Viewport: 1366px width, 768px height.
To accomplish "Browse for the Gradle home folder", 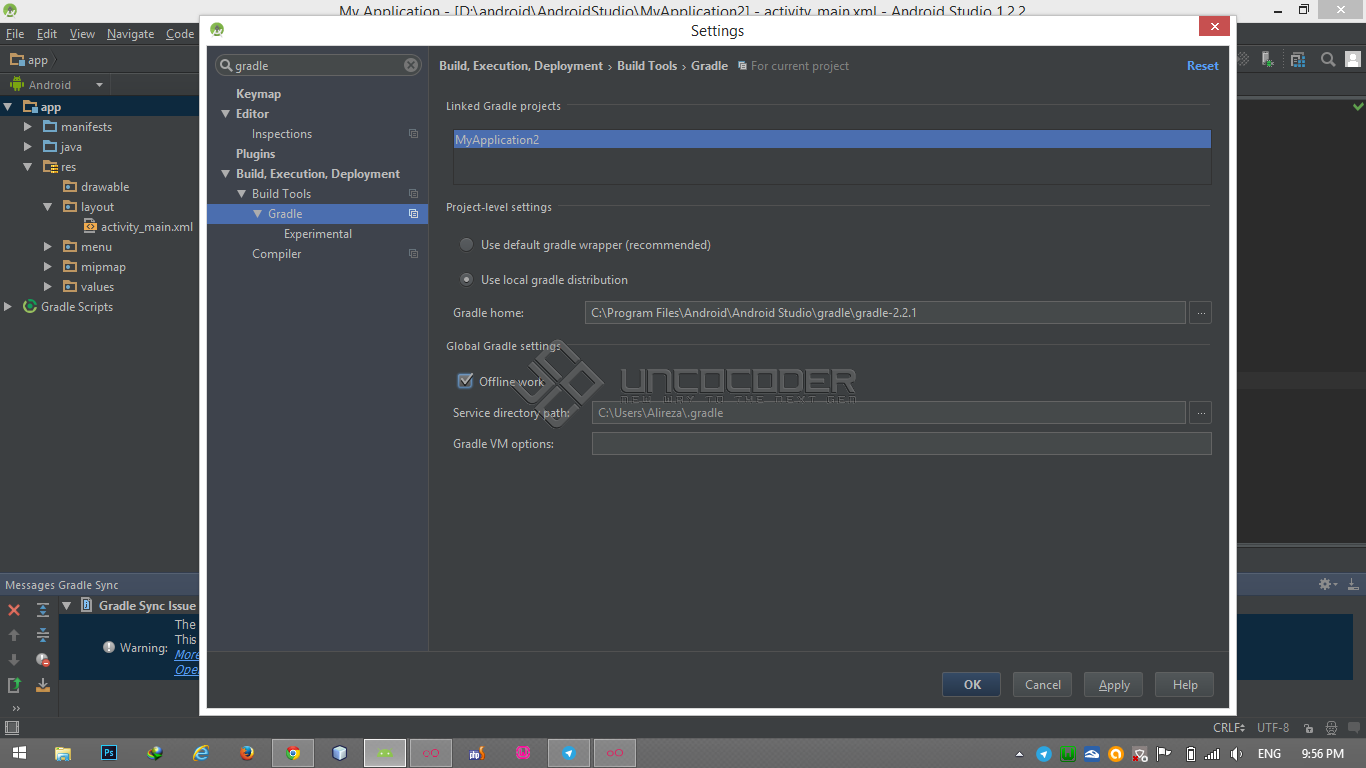I will coord(1201,313).
